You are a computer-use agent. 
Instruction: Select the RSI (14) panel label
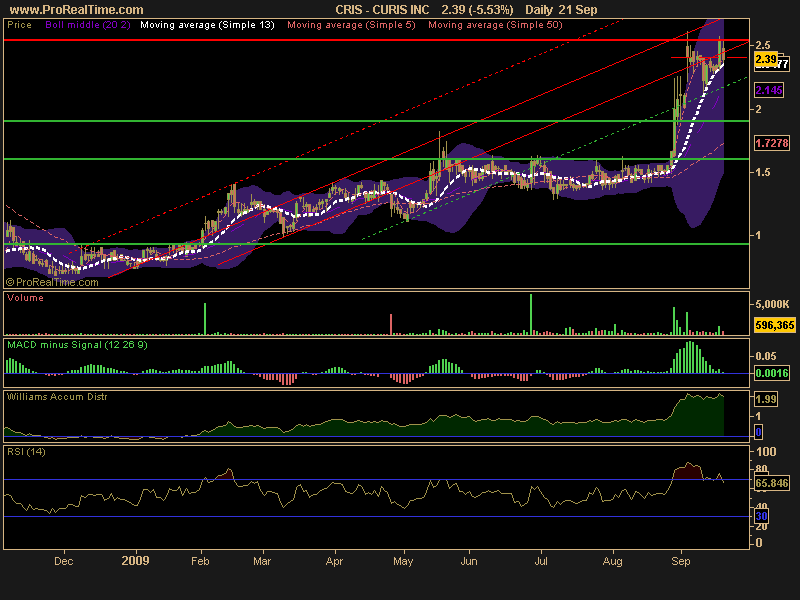(x=26, y=452)
